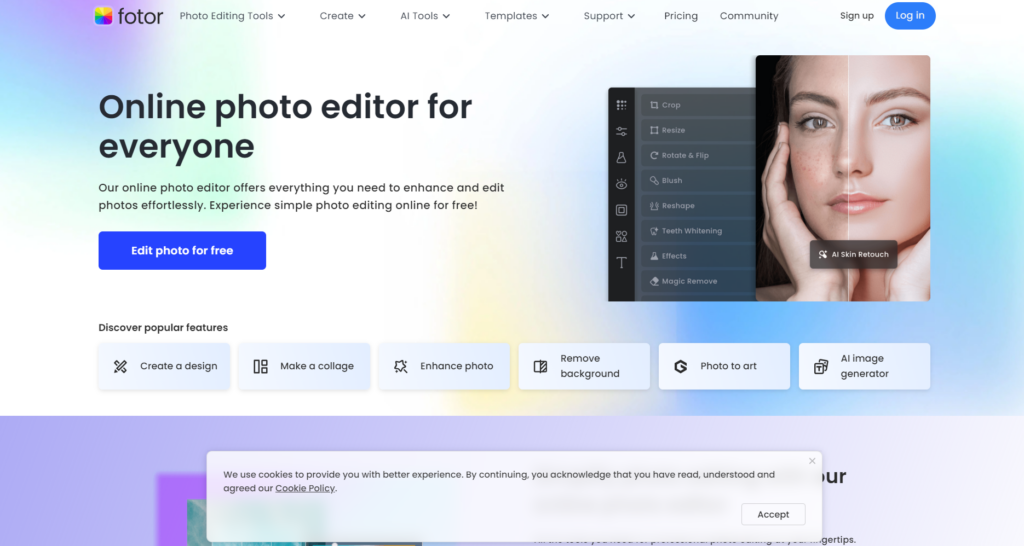
Task: Open the Community menu item
Action: 749,16
